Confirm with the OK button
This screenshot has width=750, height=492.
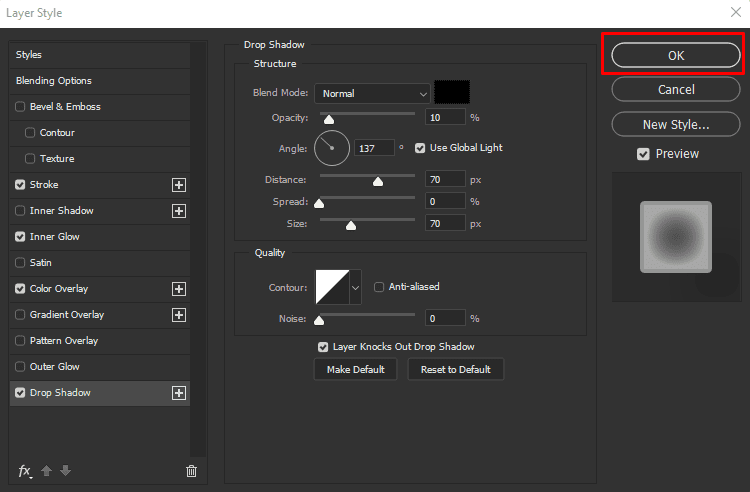(676, 55)
